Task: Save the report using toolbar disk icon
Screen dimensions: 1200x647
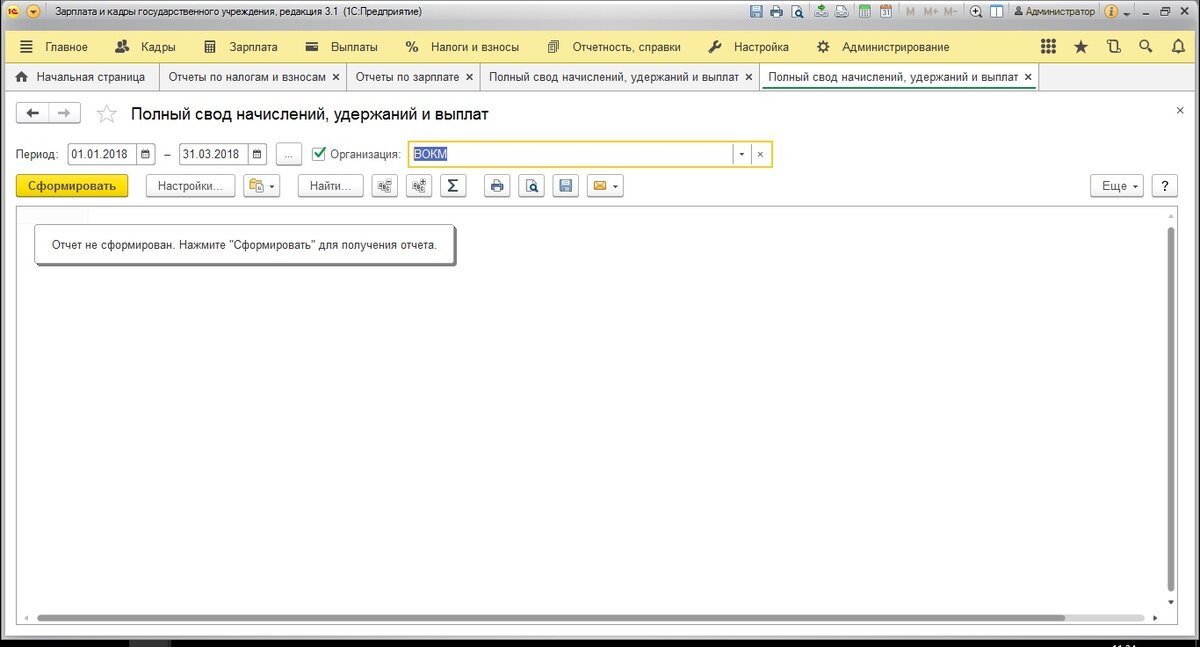Action: click(x=565, y=186)
